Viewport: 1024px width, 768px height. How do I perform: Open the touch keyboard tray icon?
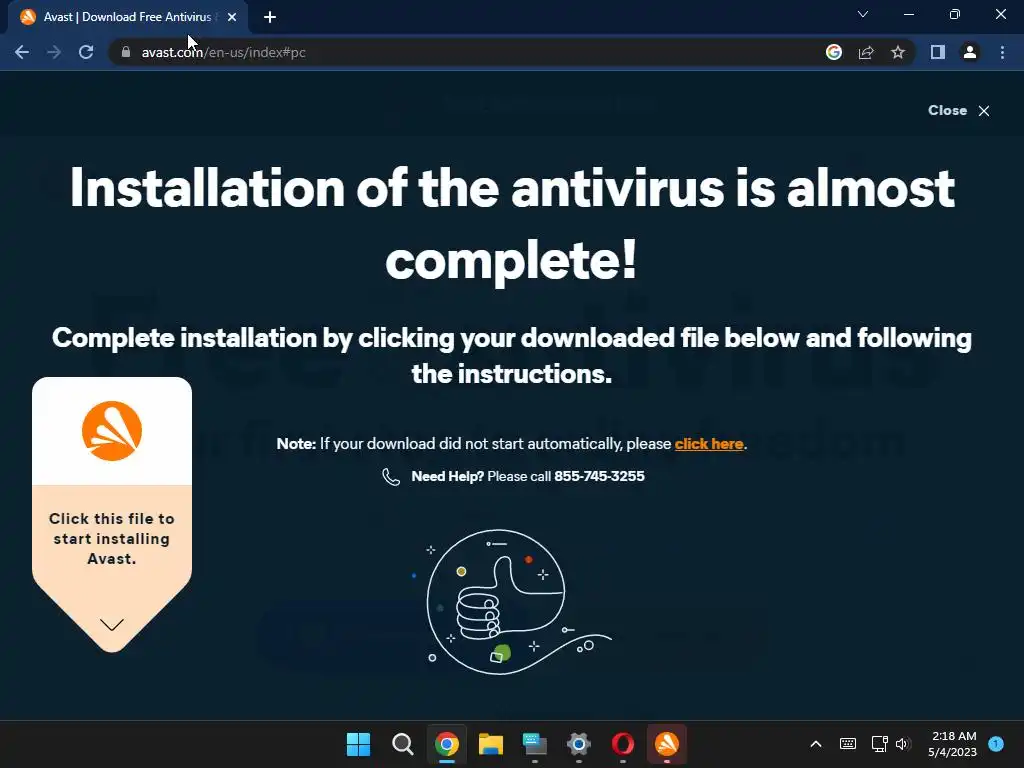tap(848, 744)
